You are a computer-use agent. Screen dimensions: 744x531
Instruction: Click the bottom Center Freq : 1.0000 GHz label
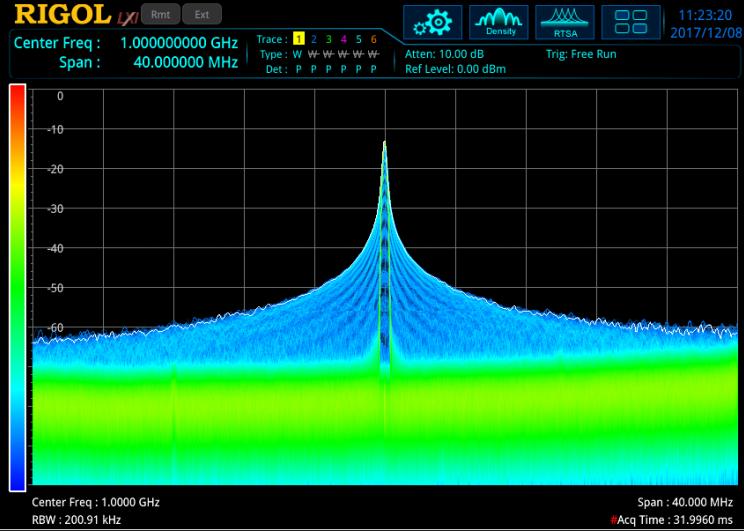tap(95, 502)
